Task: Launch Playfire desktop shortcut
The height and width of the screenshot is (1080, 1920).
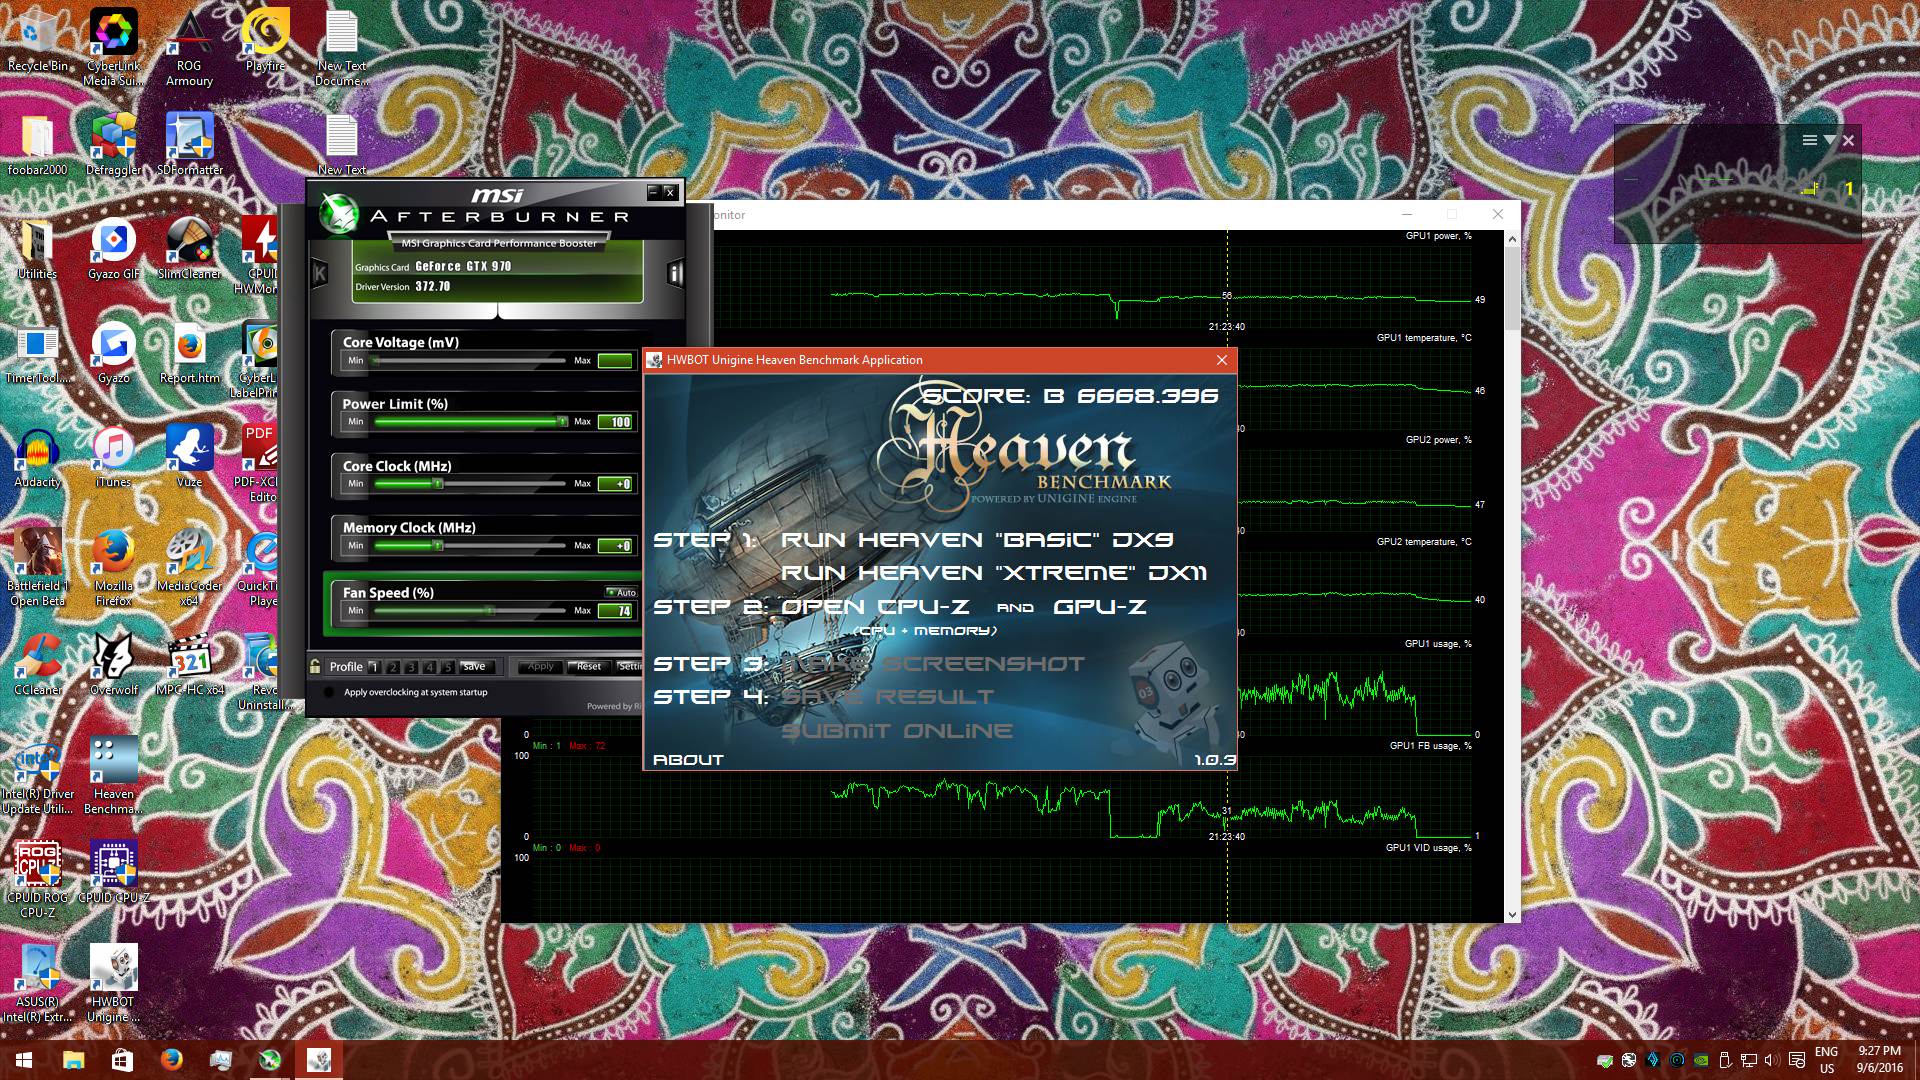Action: point(265,40)
